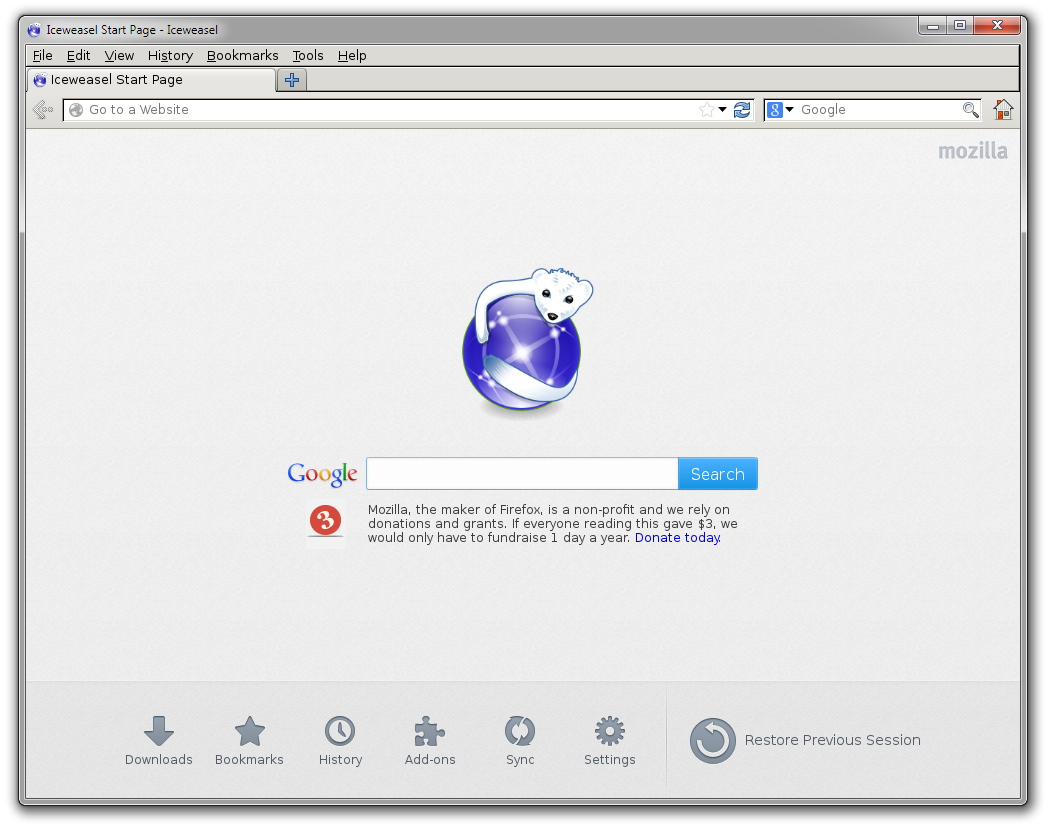Open the Edit menu
Screen dimensions: 1047x826
[x=78, y=55]
